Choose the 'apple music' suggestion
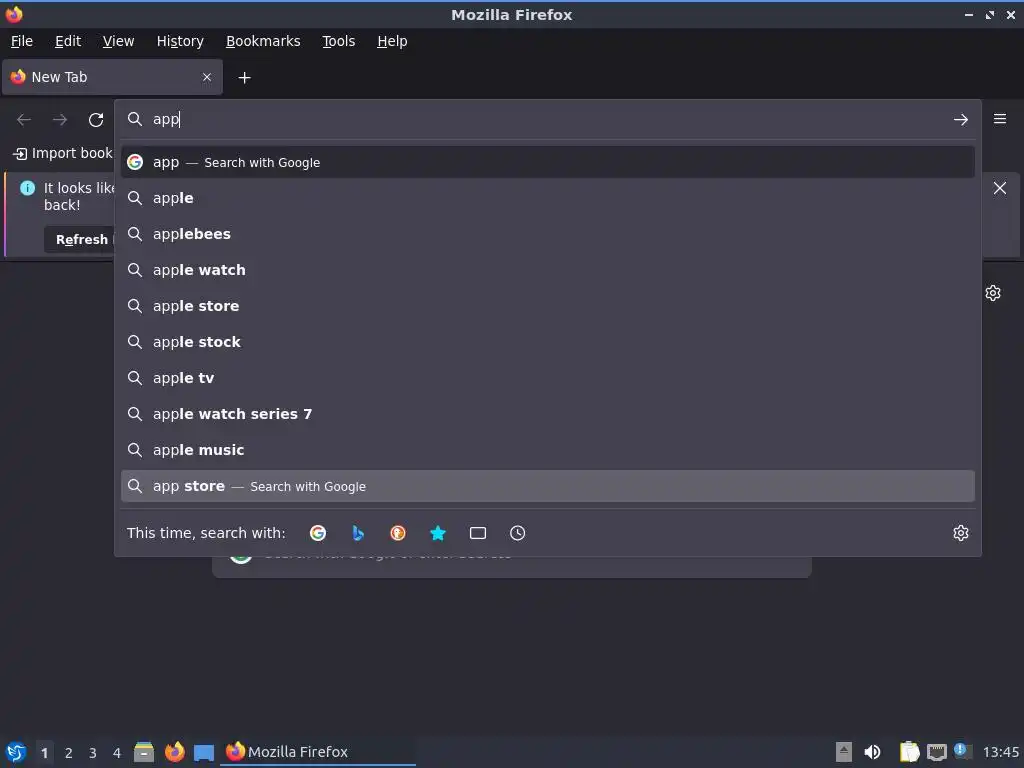Viewport: 1024px width, 768px height. pos(547,450)
